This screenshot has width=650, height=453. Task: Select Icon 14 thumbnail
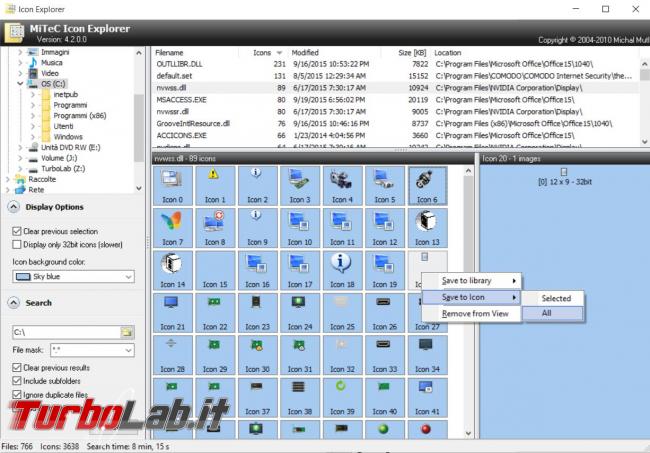pyautogui.click(x=172, y=270)
